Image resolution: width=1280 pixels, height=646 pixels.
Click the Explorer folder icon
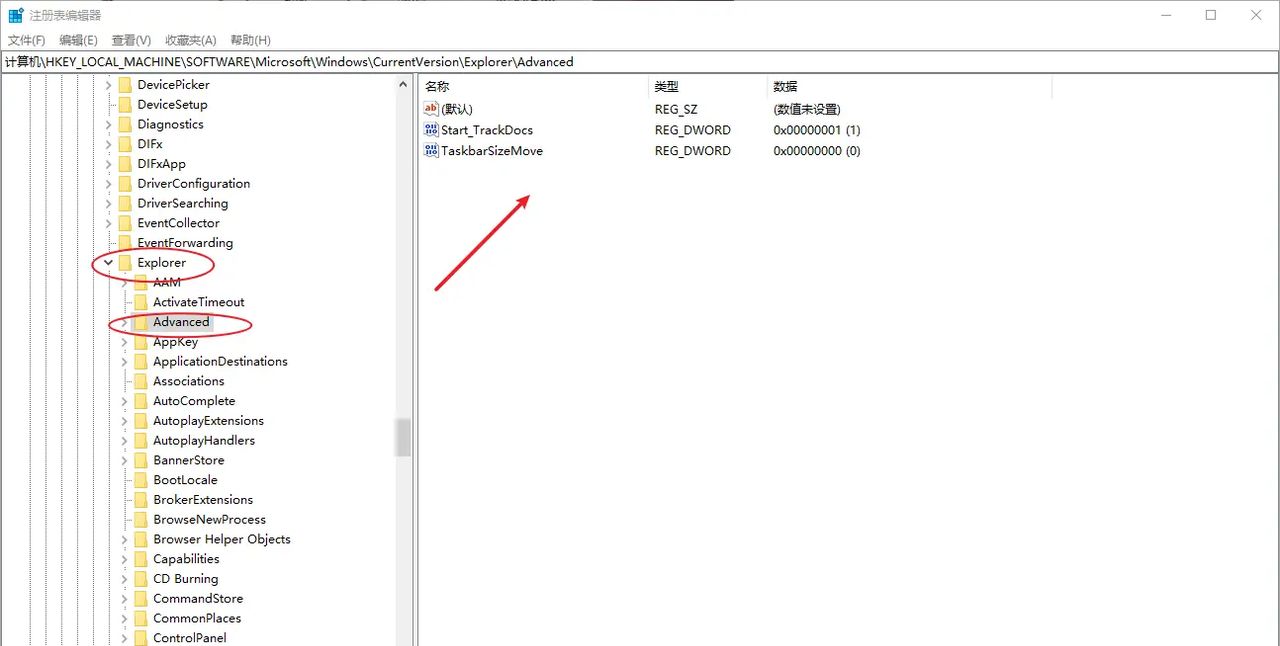(125, 263)
